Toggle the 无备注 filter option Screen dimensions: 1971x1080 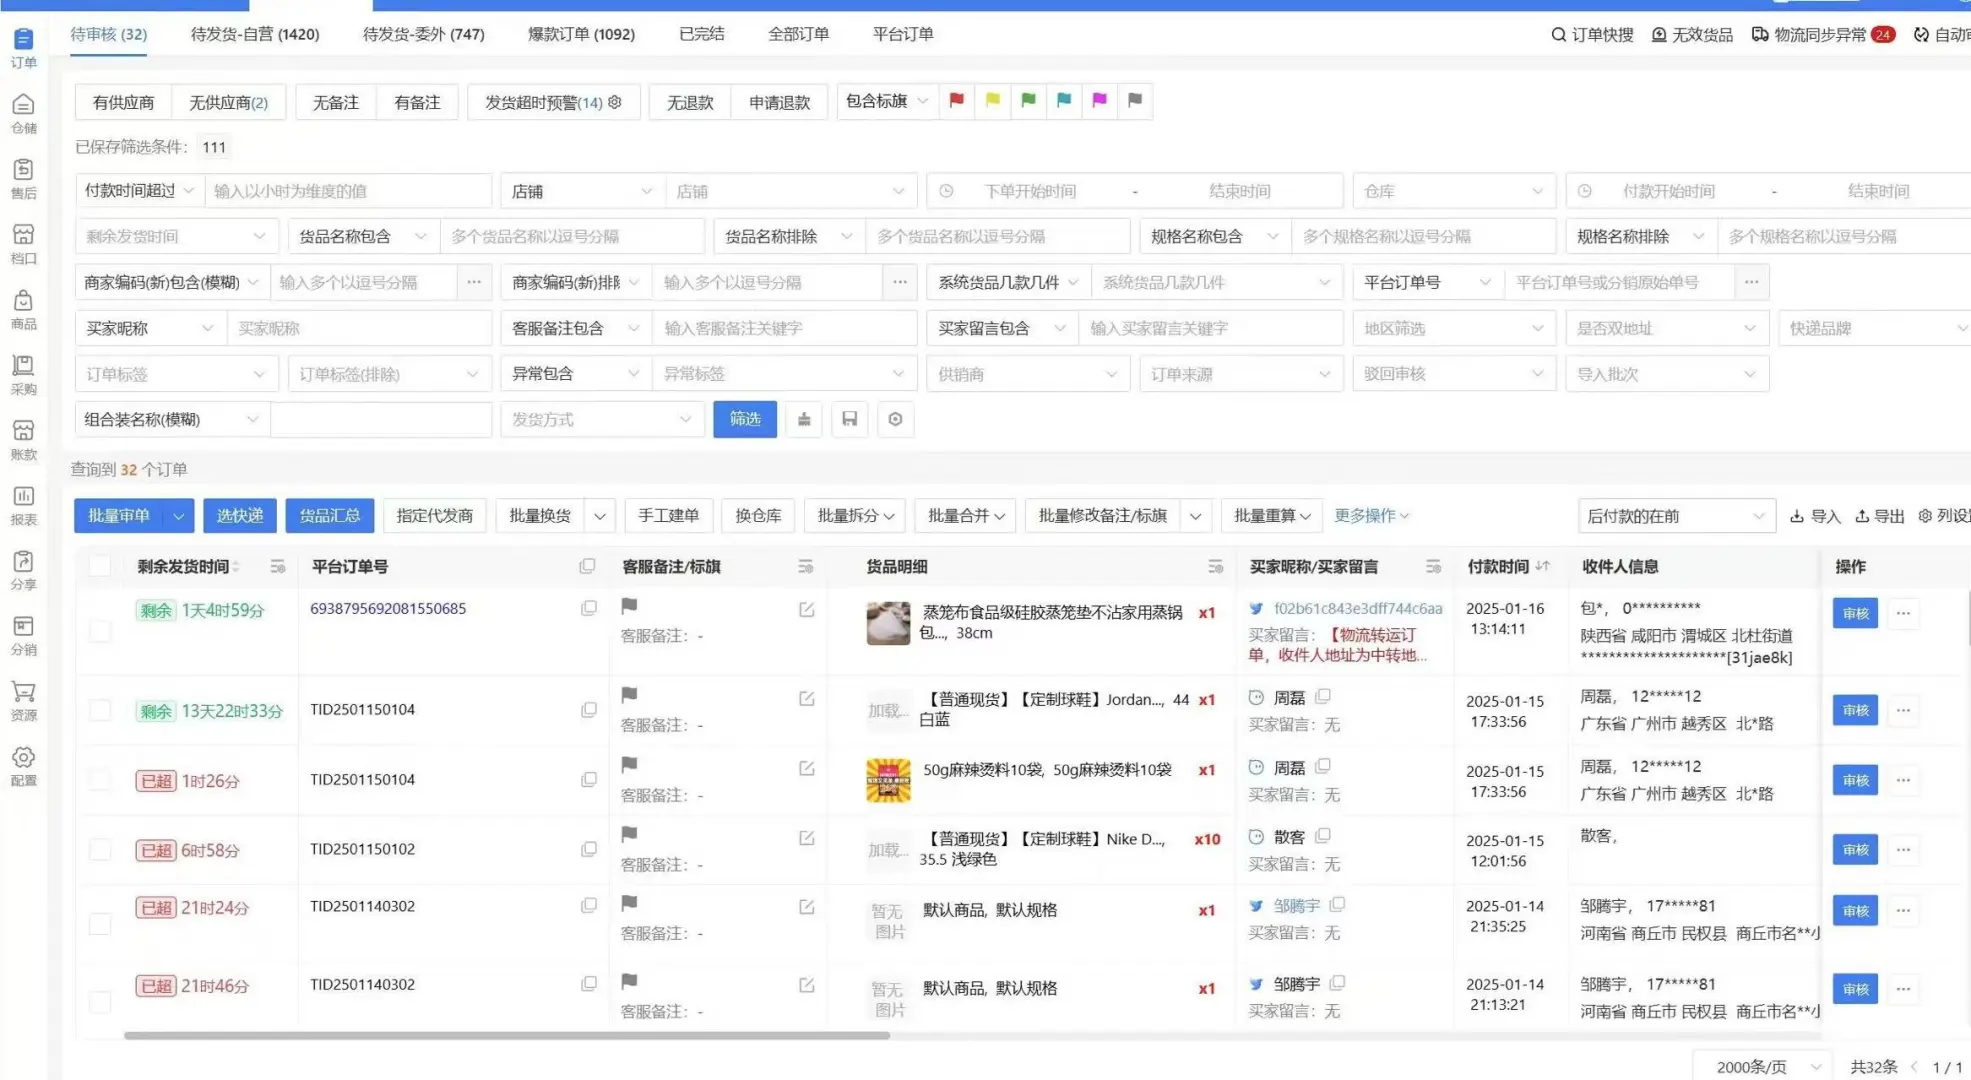point(334,101)
